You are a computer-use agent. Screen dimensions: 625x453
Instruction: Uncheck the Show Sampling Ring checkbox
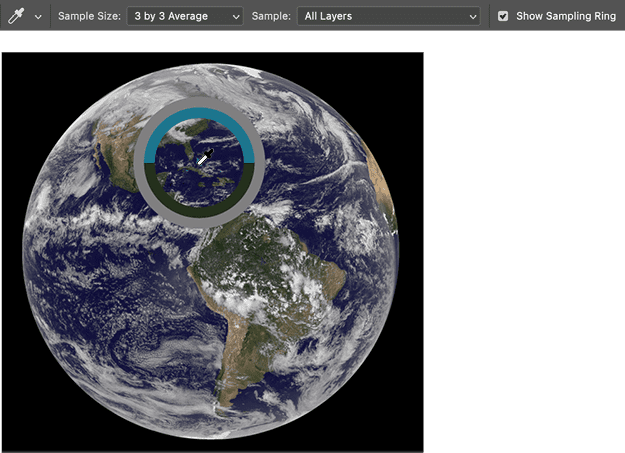click(503, 17)
